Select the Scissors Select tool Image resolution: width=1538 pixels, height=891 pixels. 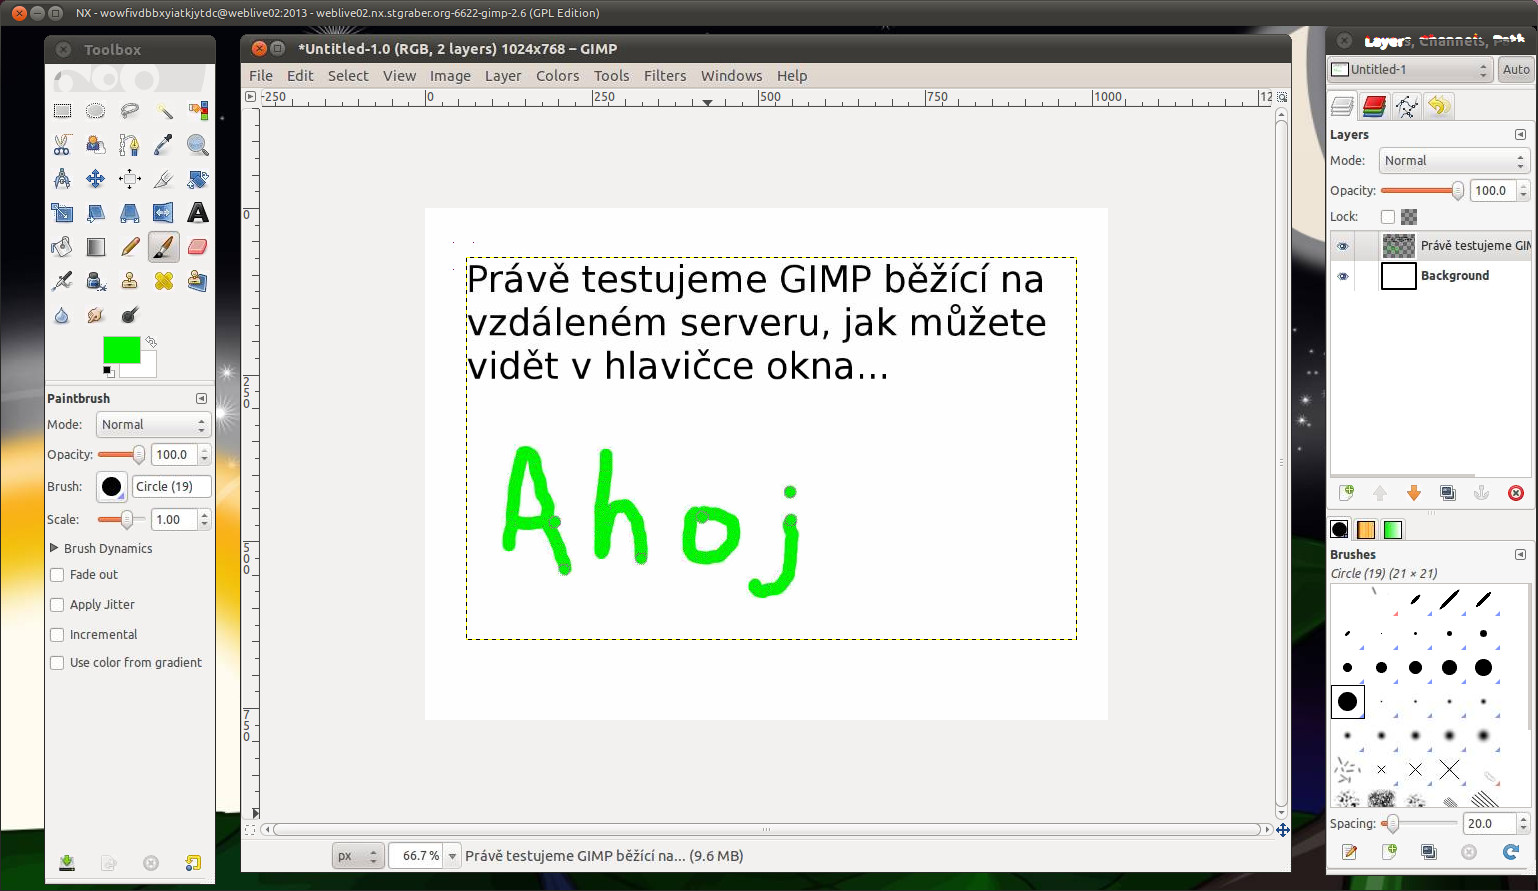tap(62, 145)
